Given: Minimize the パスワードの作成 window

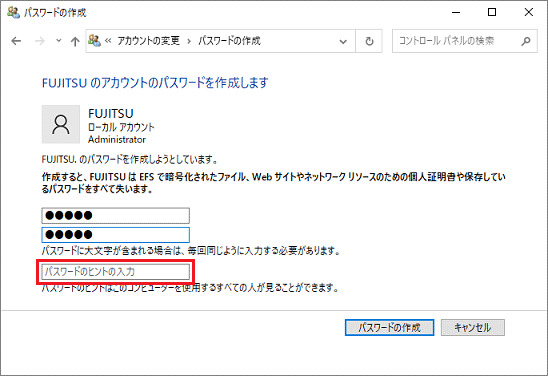Looking at the screenshot, I should [x=456, y=13].
